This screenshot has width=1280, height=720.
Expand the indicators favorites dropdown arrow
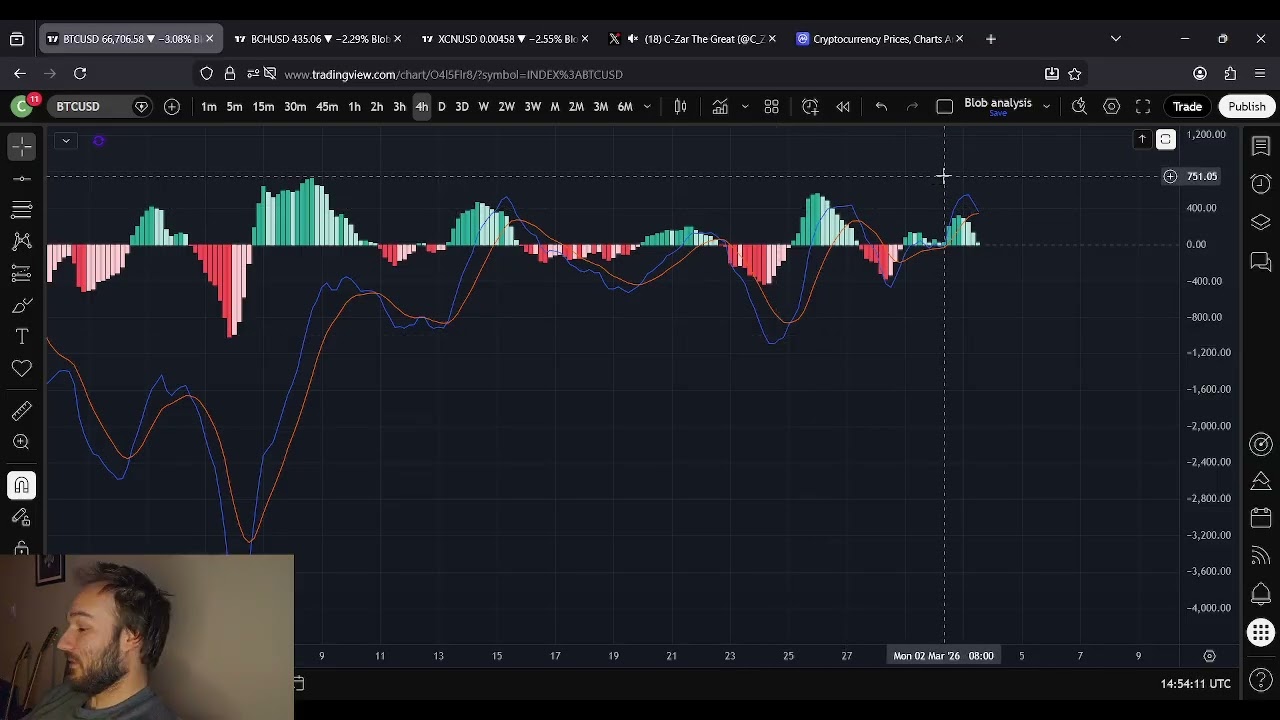tap(744, 106)
